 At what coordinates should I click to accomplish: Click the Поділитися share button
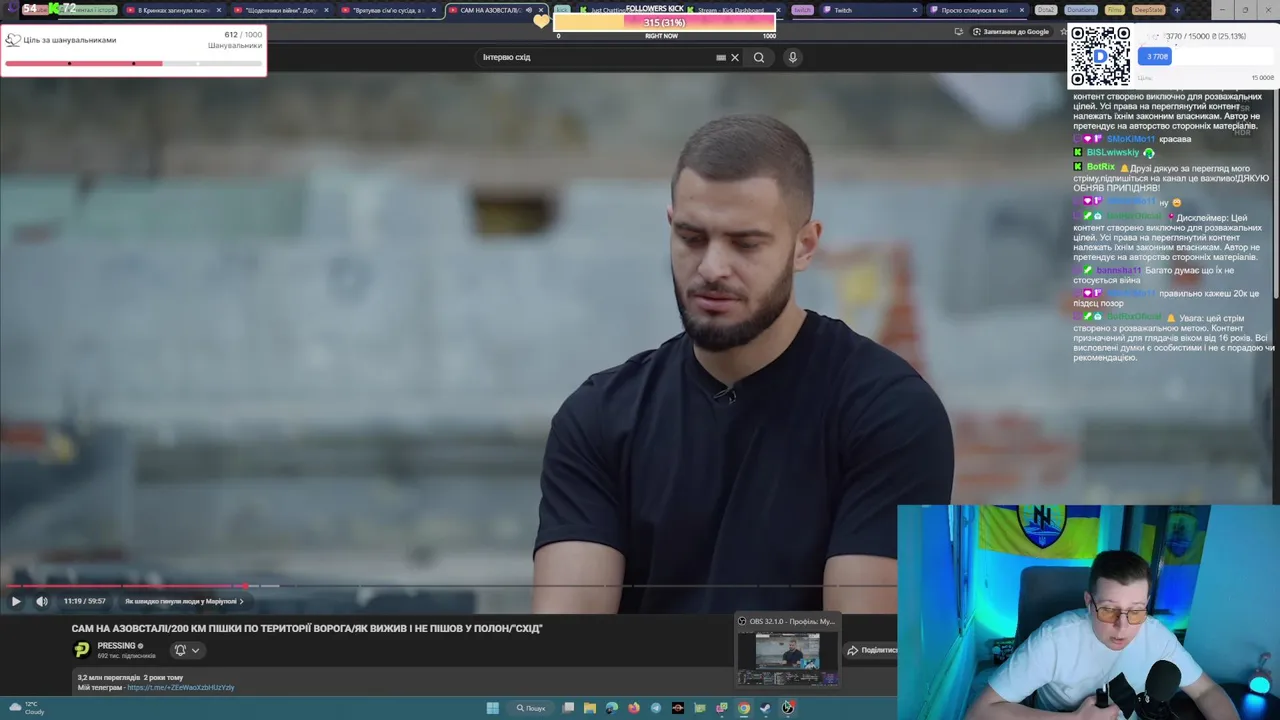[x=872, y=650]
